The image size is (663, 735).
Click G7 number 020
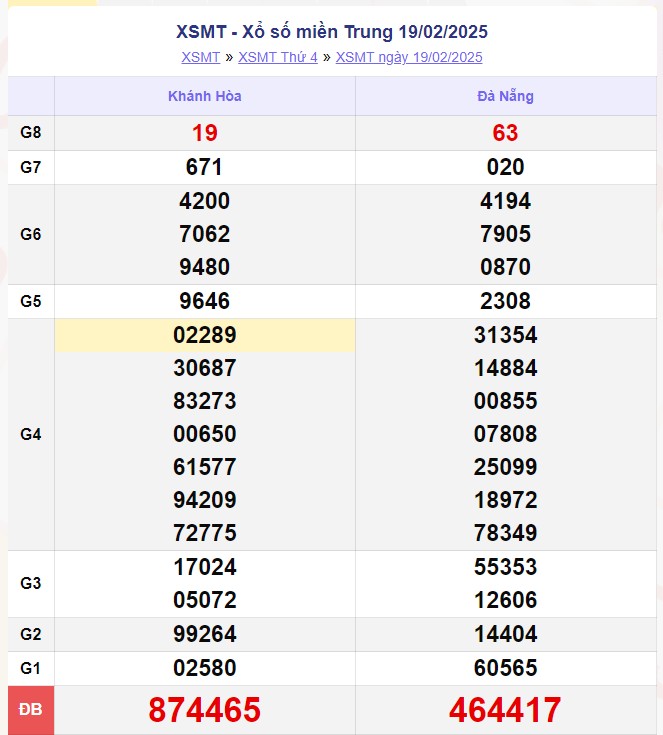505,167
